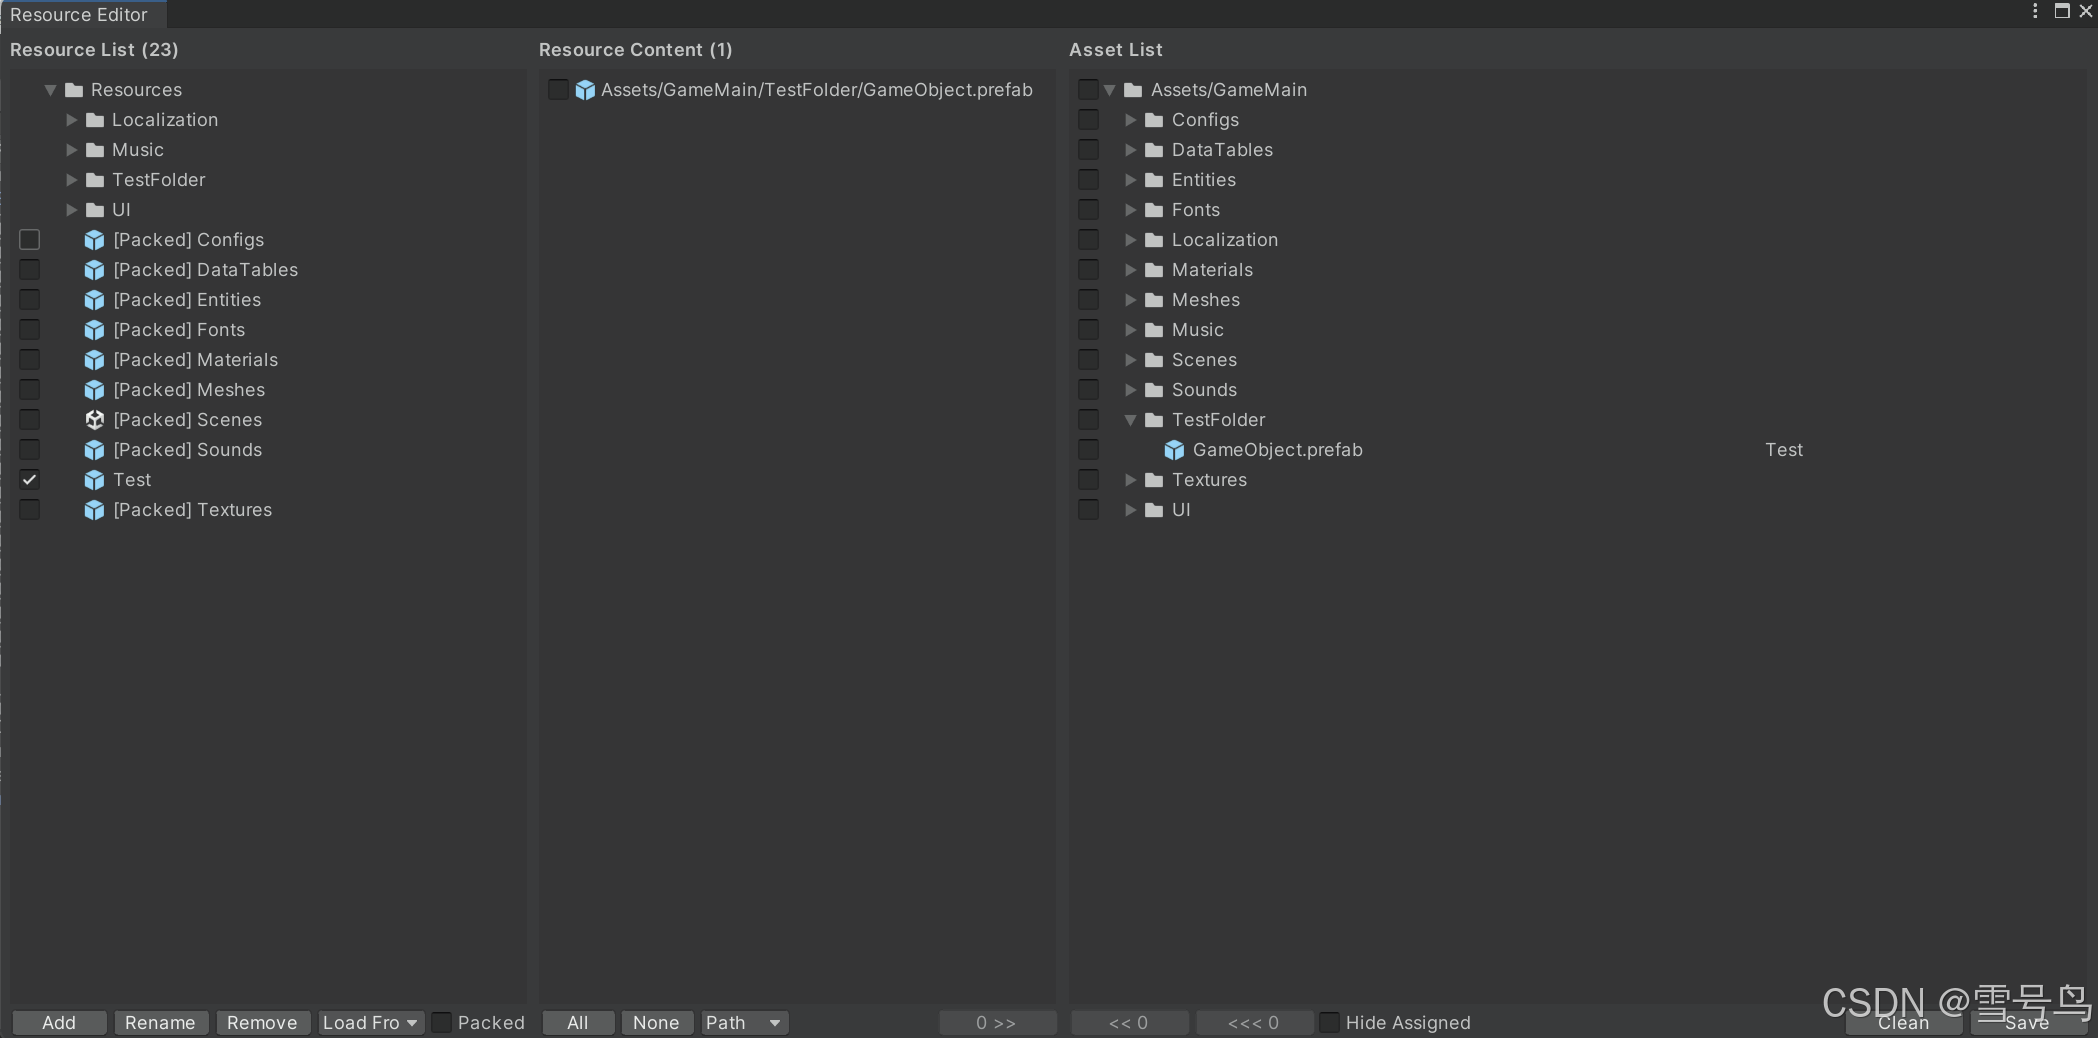
Task: Click the Assets/GameMain folder icon
Action: point(1132,89)
